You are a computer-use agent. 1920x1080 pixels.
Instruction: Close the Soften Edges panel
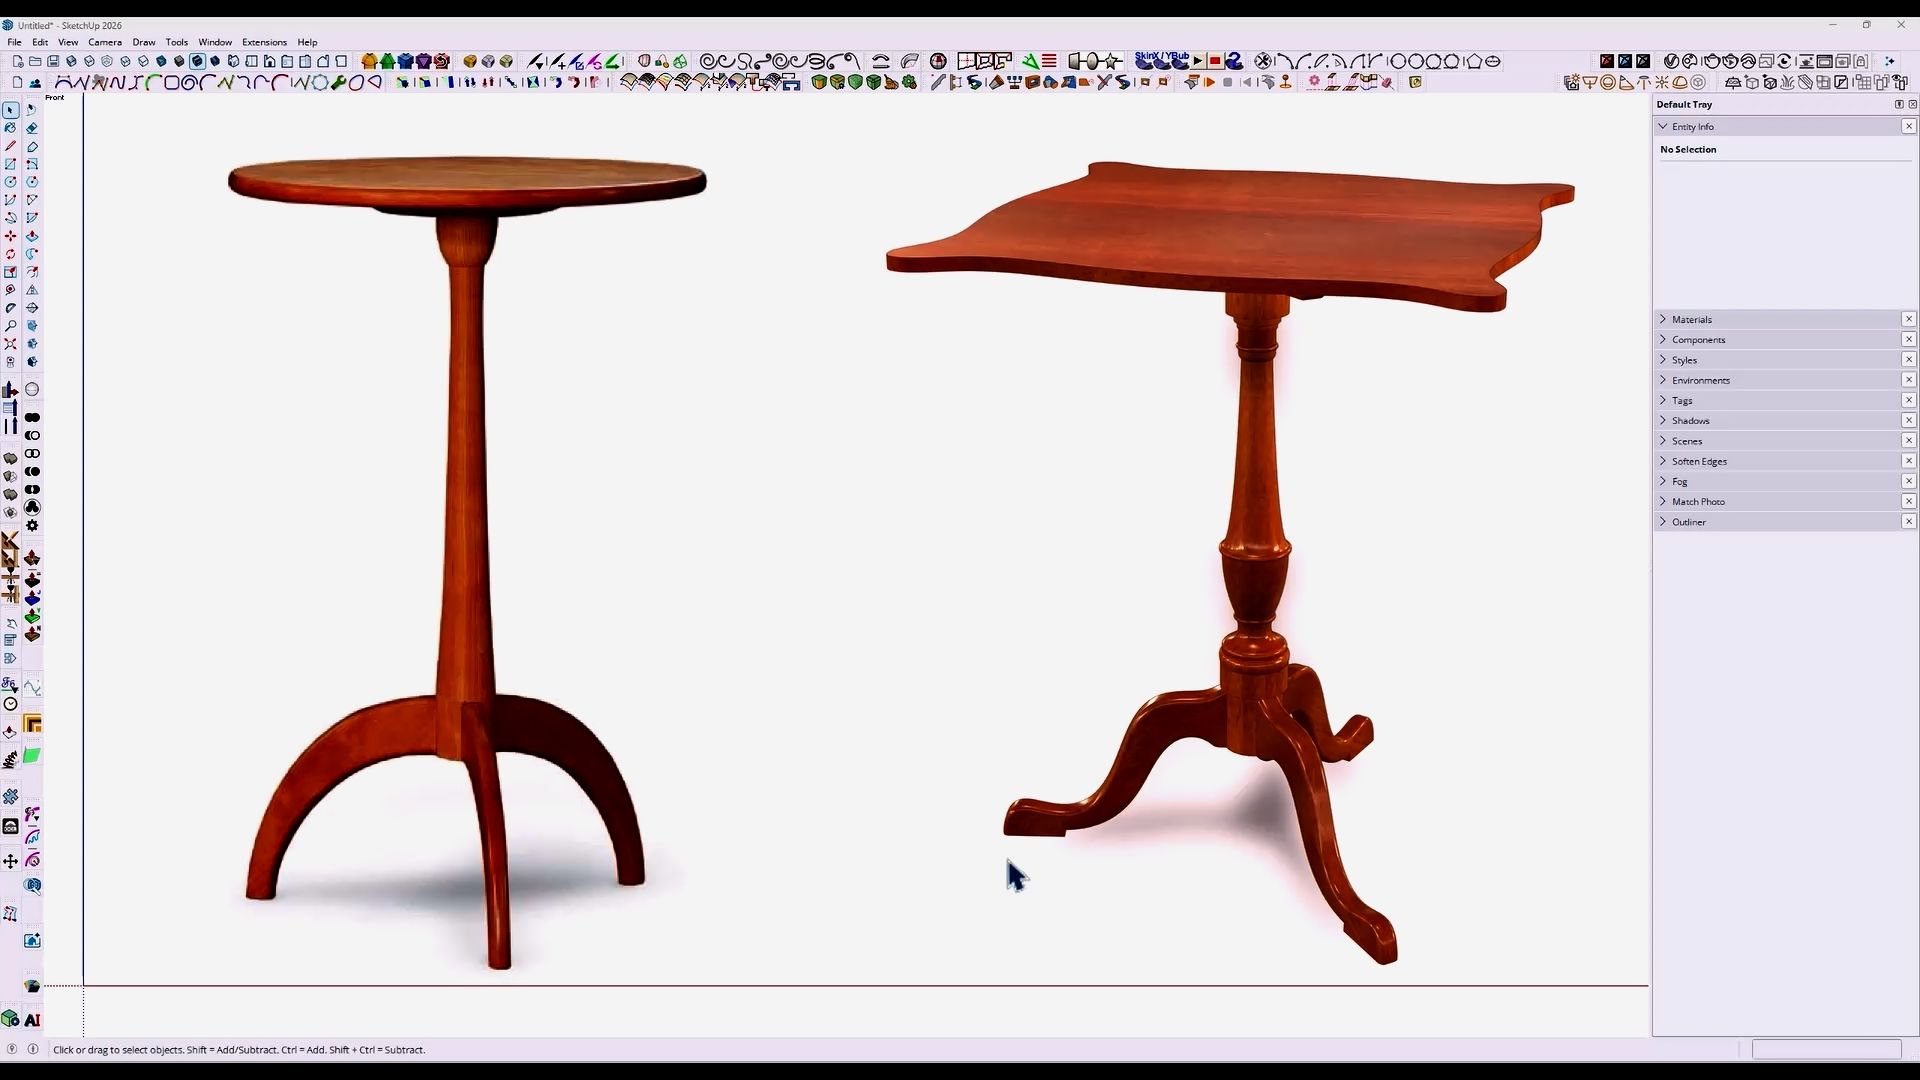[1908, 461]
